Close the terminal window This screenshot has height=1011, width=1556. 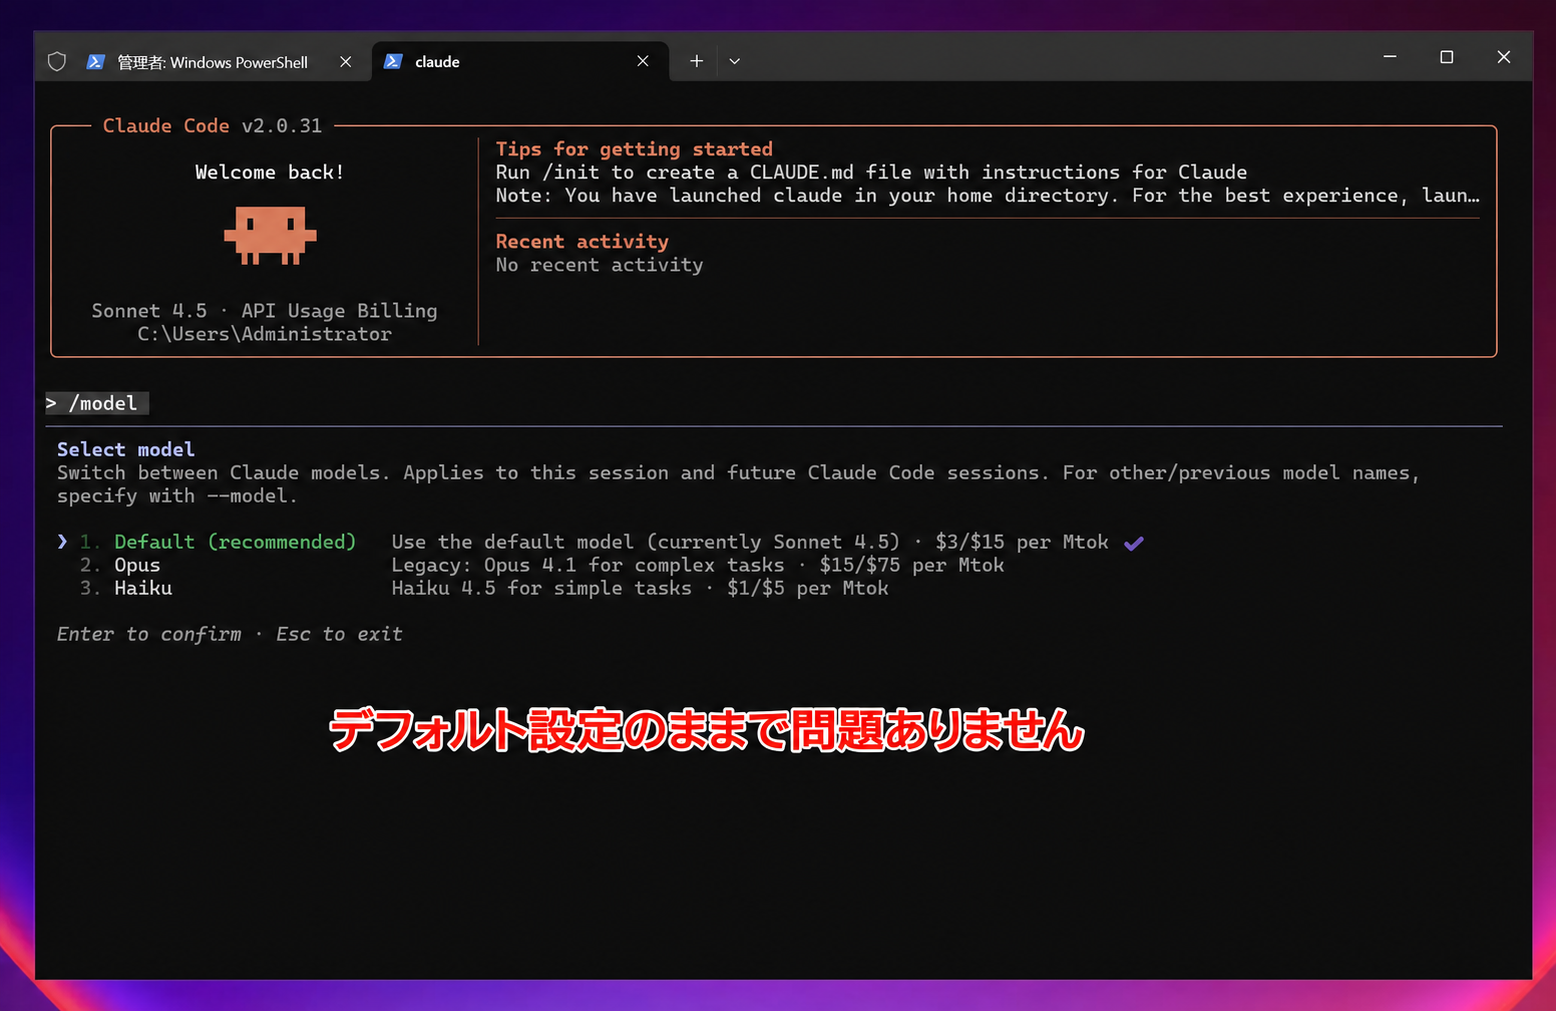click(1503, 57)
